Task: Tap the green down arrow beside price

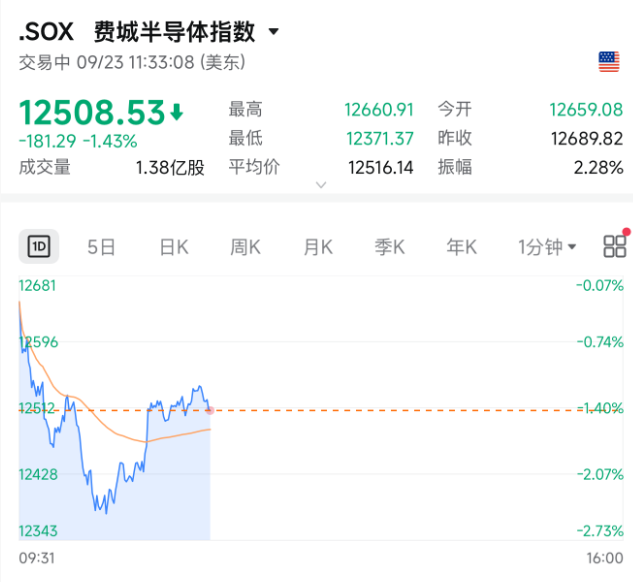Action: tap(177, 112)
